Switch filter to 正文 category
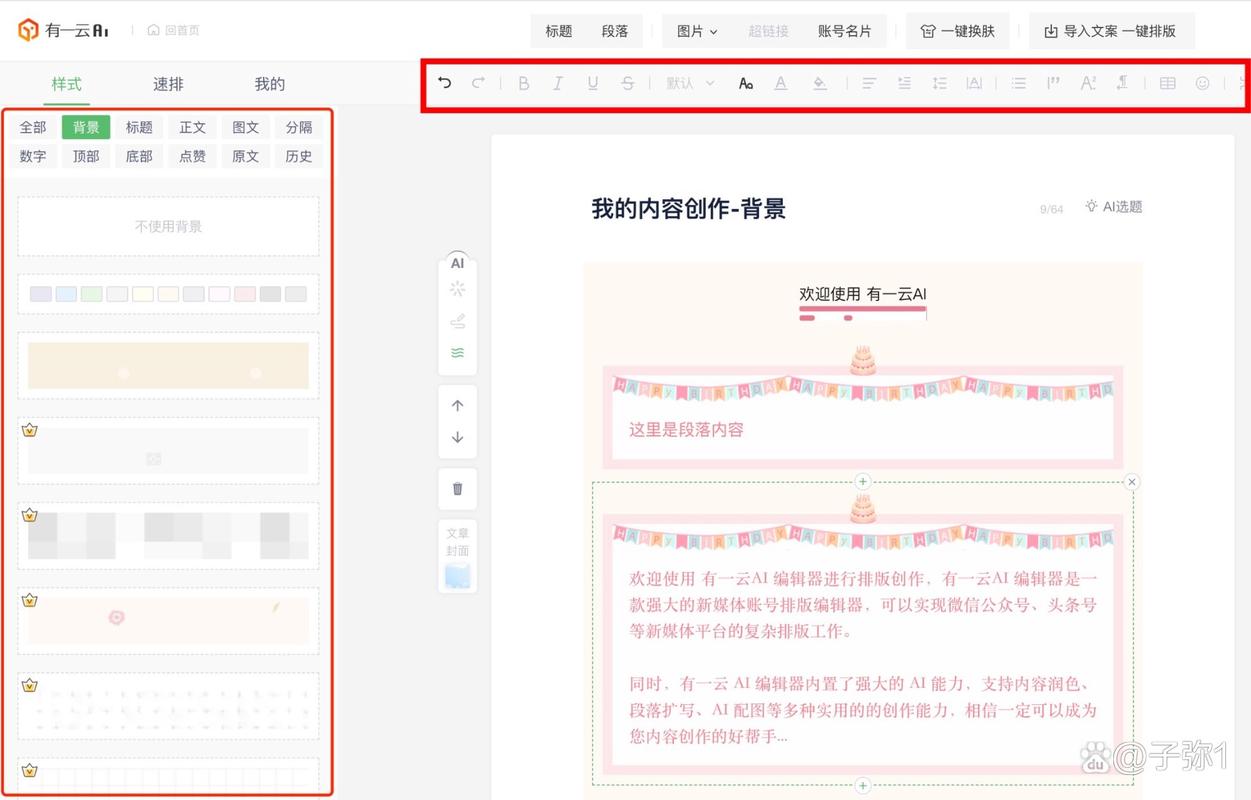Image resolution: width=1251 pixels, height=800 pixels. [x=192, y=127]
